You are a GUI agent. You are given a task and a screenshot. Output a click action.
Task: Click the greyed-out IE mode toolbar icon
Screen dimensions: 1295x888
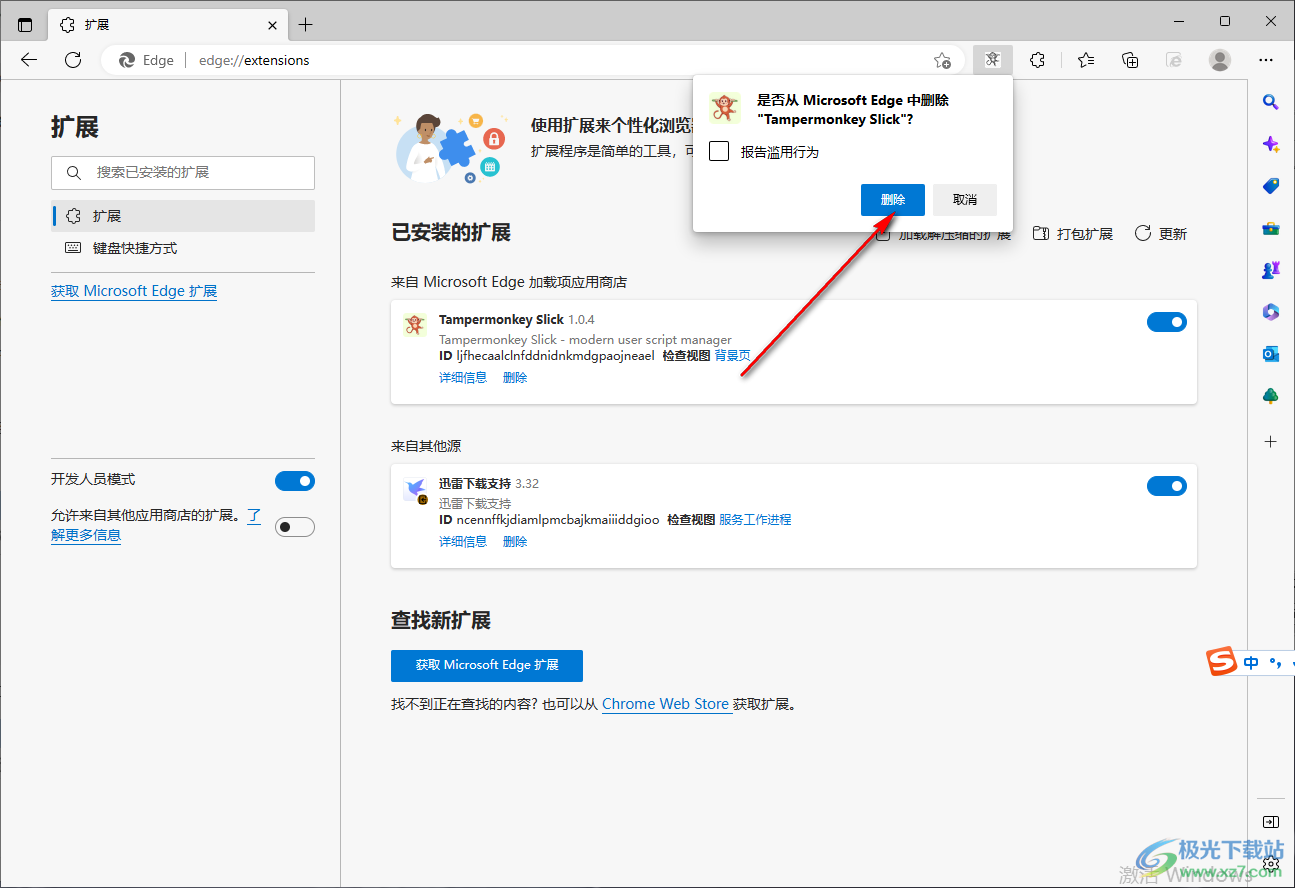tap(1175, 60)
